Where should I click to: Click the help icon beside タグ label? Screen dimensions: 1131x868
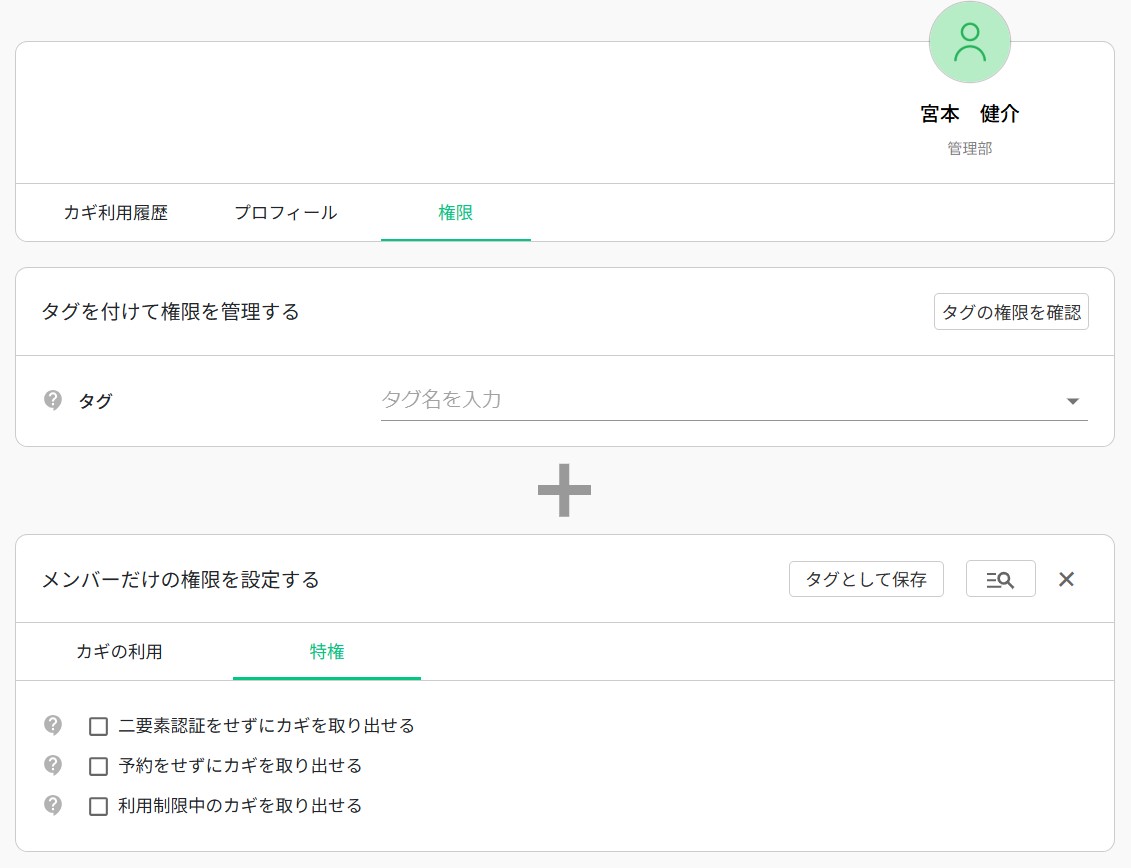53,400
